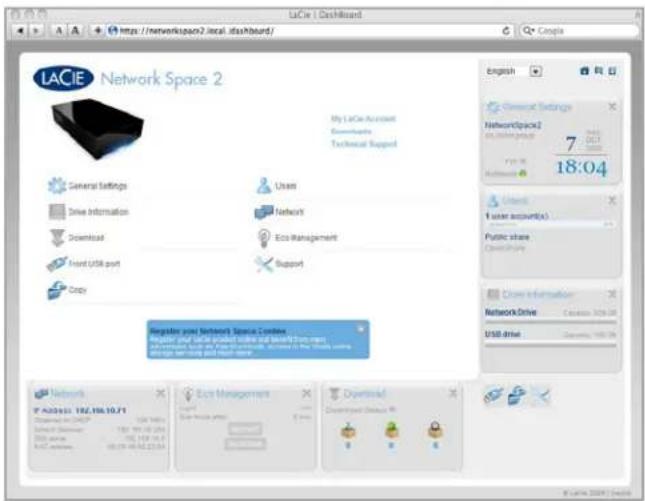Open the Technical Support link
The height and width of the screenshot is (501, 645).
[x=364, y=144]
